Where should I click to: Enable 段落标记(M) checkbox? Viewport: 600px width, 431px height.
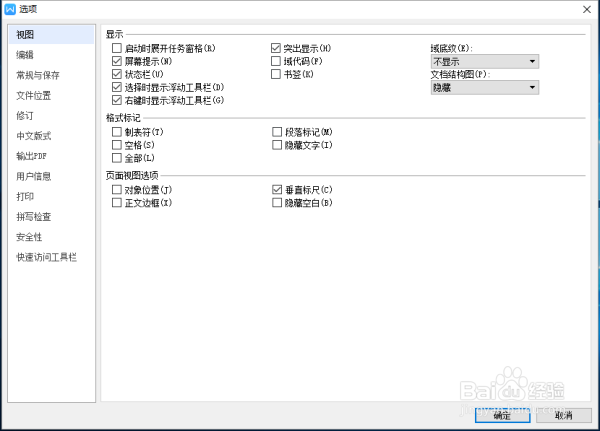277,132
